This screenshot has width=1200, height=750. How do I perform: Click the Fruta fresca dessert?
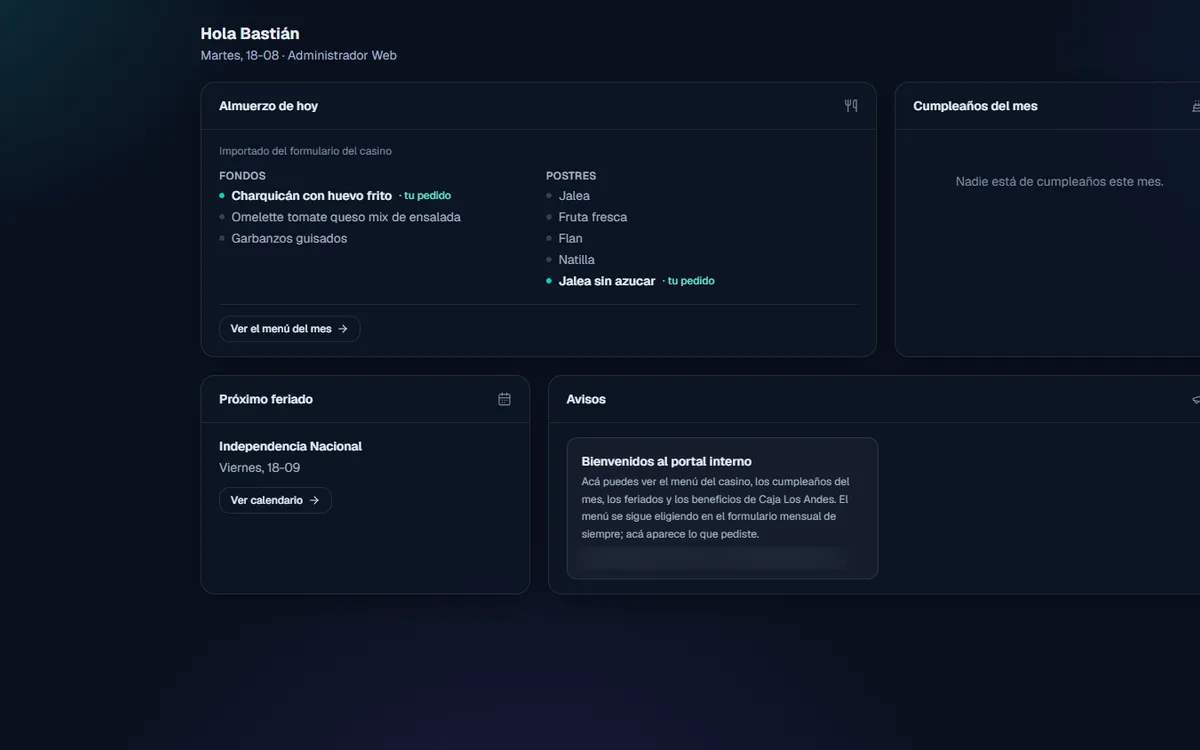[593, 217]
